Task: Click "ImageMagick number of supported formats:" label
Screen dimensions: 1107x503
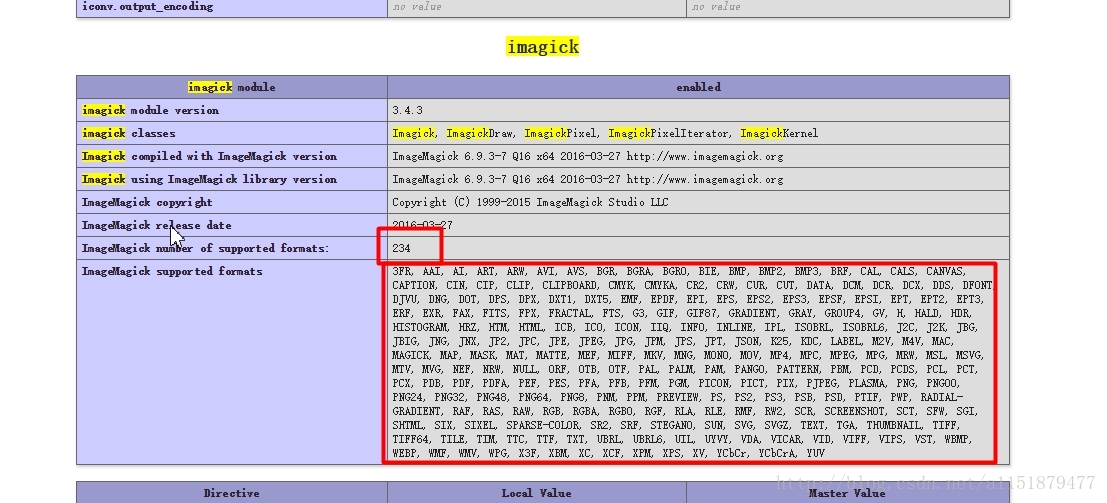Action: pyautogui.click(x=205, y=249)
